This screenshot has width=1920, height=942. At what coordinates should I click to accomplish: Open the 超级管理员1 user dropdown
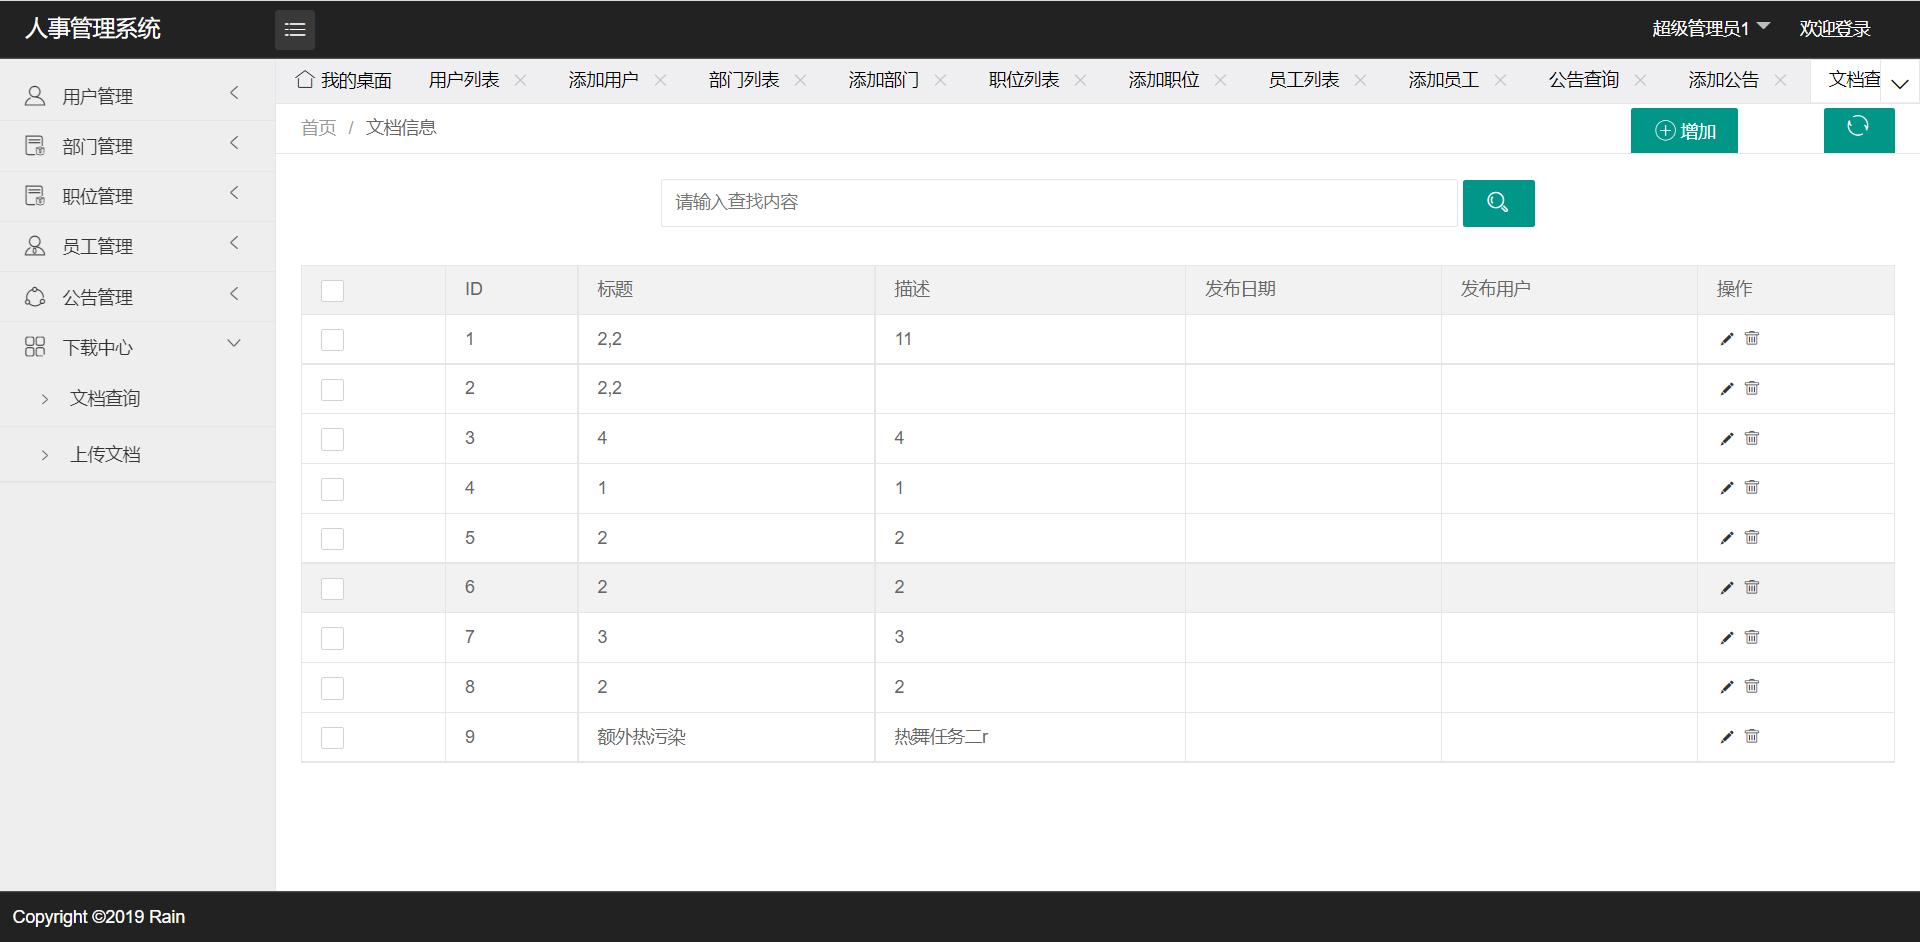[x=1710, y=29]
